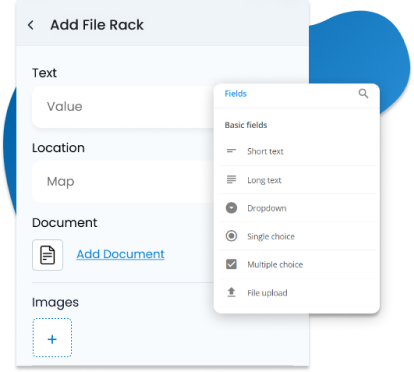Pick the Single choice radio icon
Viewport: 414px width, 372px height.
point(231,236)
